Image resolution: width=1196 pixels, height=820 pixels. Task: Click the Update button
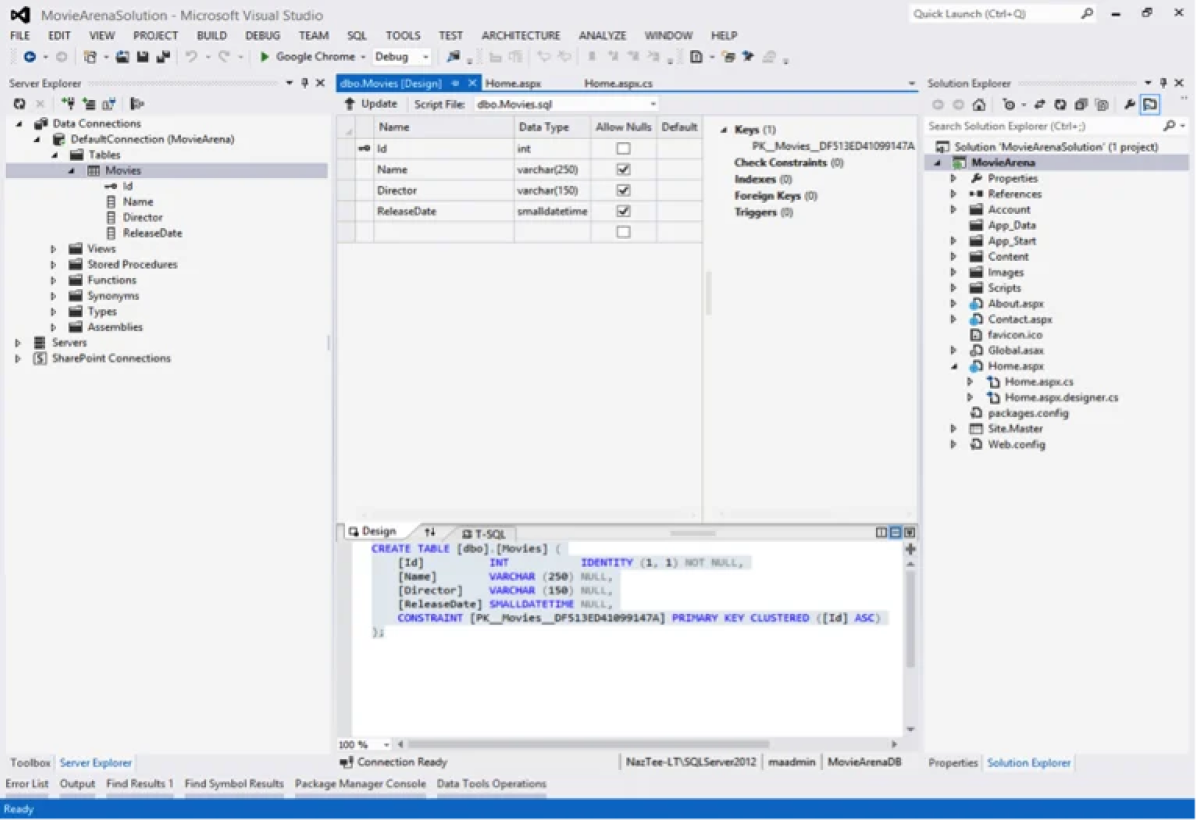(x=371, y=104)
